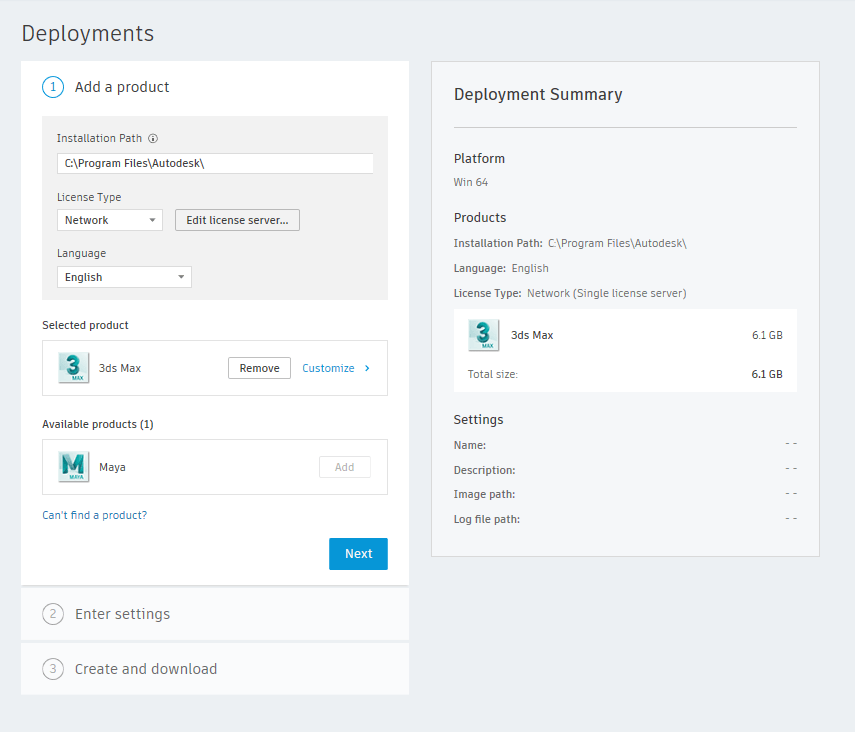Expand the Create and download step
The height and width of the screenshot is (732, 855).
click(215, 669)
